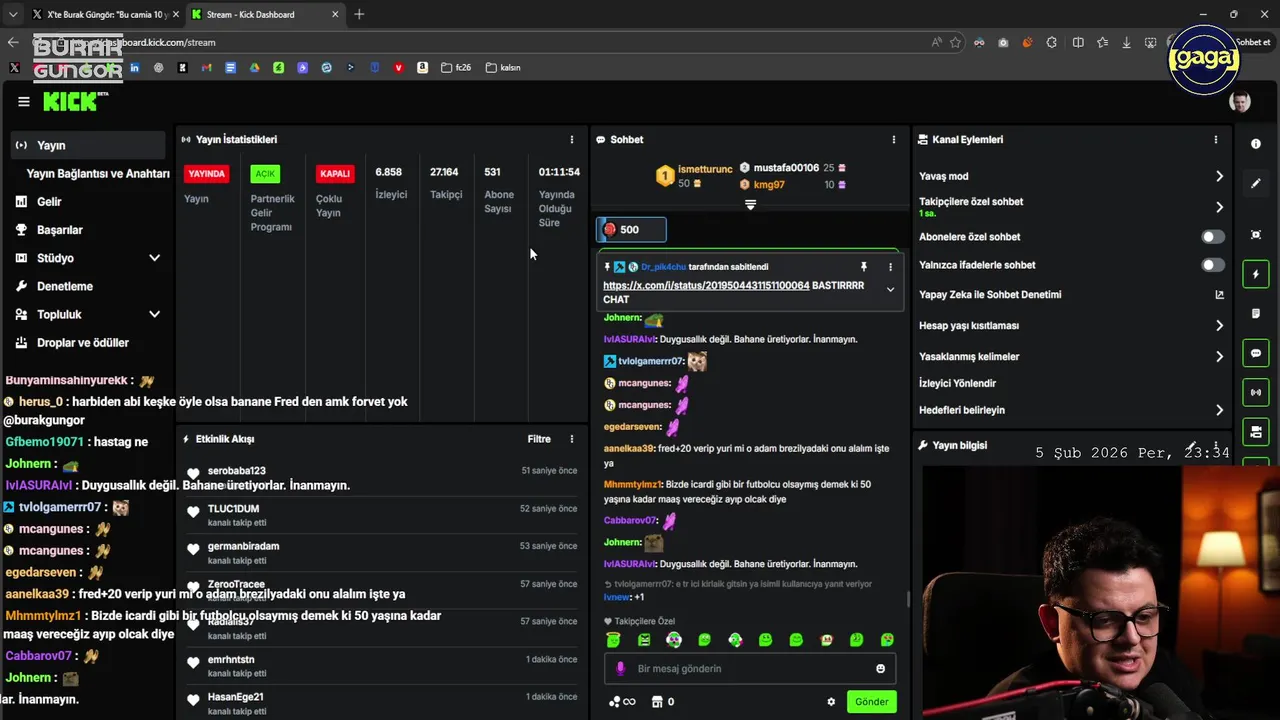This screenshot has width=1280, height=720.
Task: Open the hamburger menu beside the Kick logo
Action: (x=24, y=101)
